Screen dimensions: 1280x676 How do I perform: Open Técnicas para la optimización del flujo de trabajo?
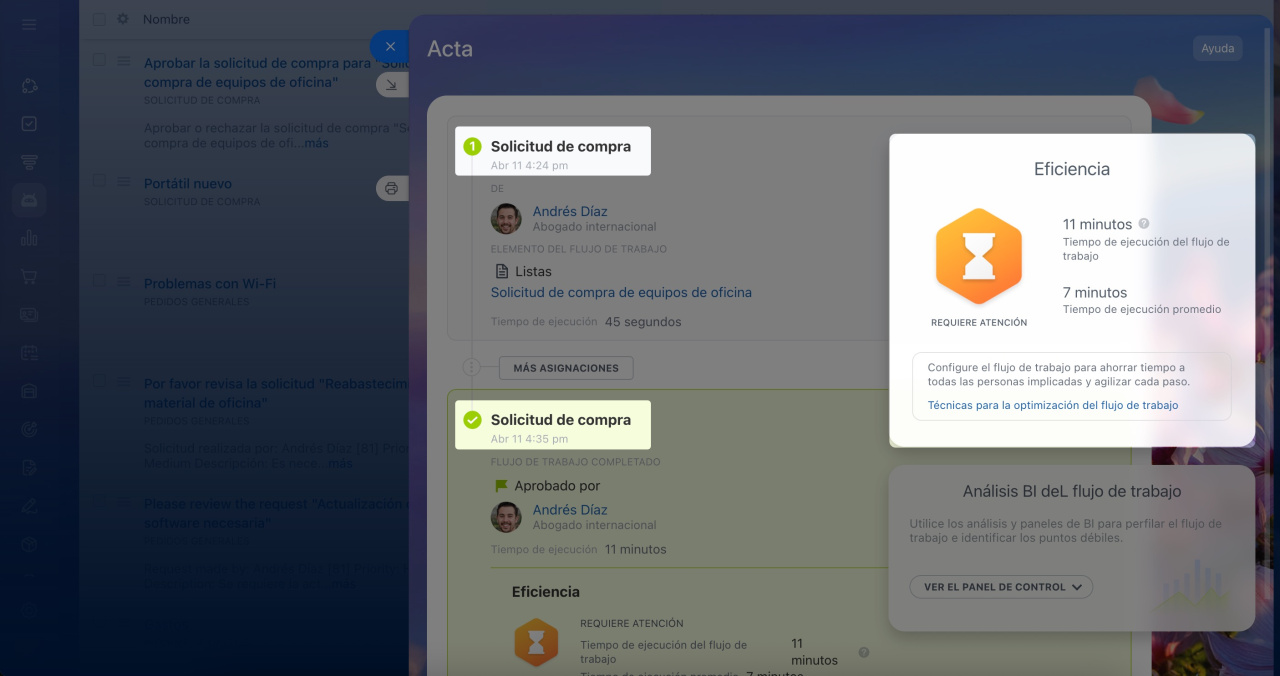pyautogui.click(x=1053, y=405)
